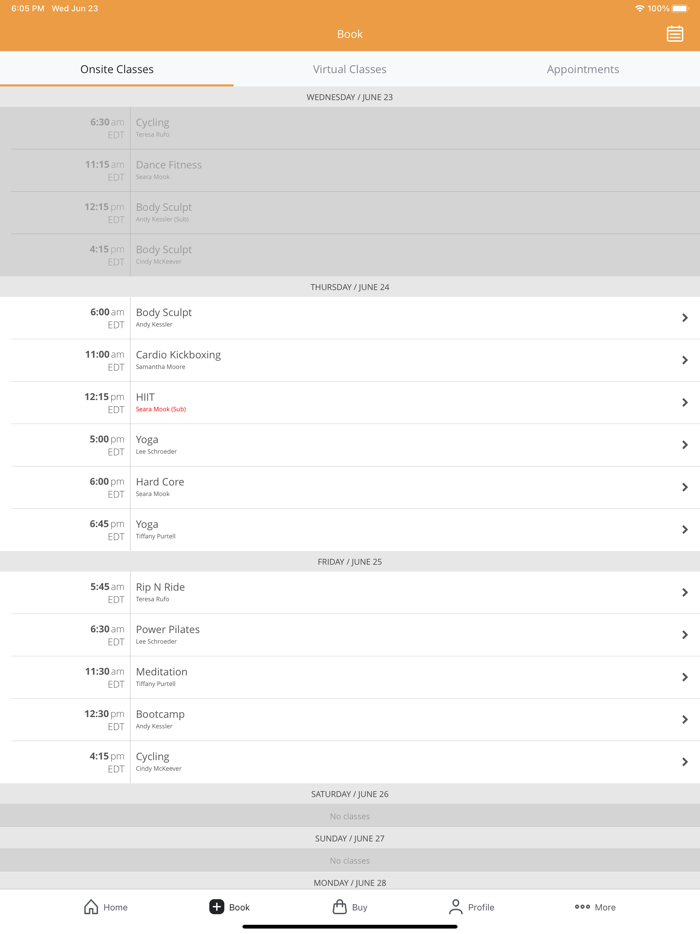The width and height of the screenshot is (700, 934).
Task: Tap the Wi-Fi status icon
Action: point(639,9)
